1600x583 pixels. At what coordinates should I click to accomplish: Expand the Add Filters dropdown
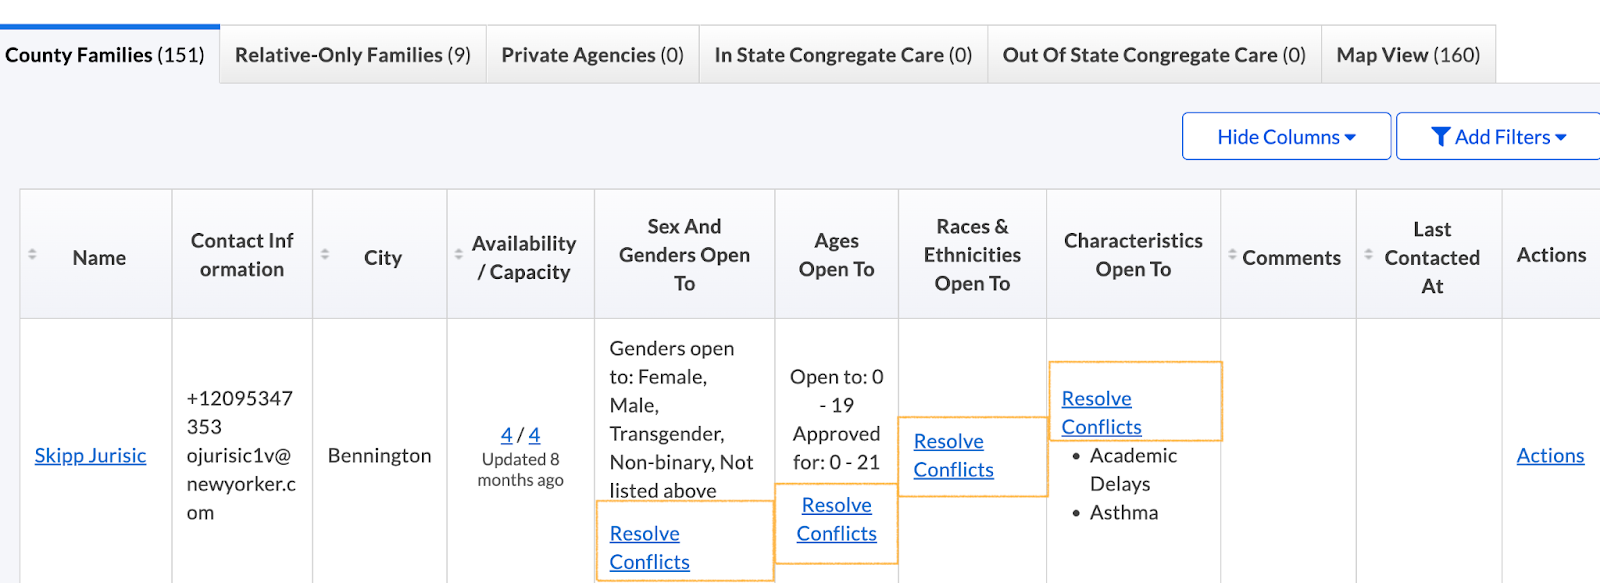1498,137
